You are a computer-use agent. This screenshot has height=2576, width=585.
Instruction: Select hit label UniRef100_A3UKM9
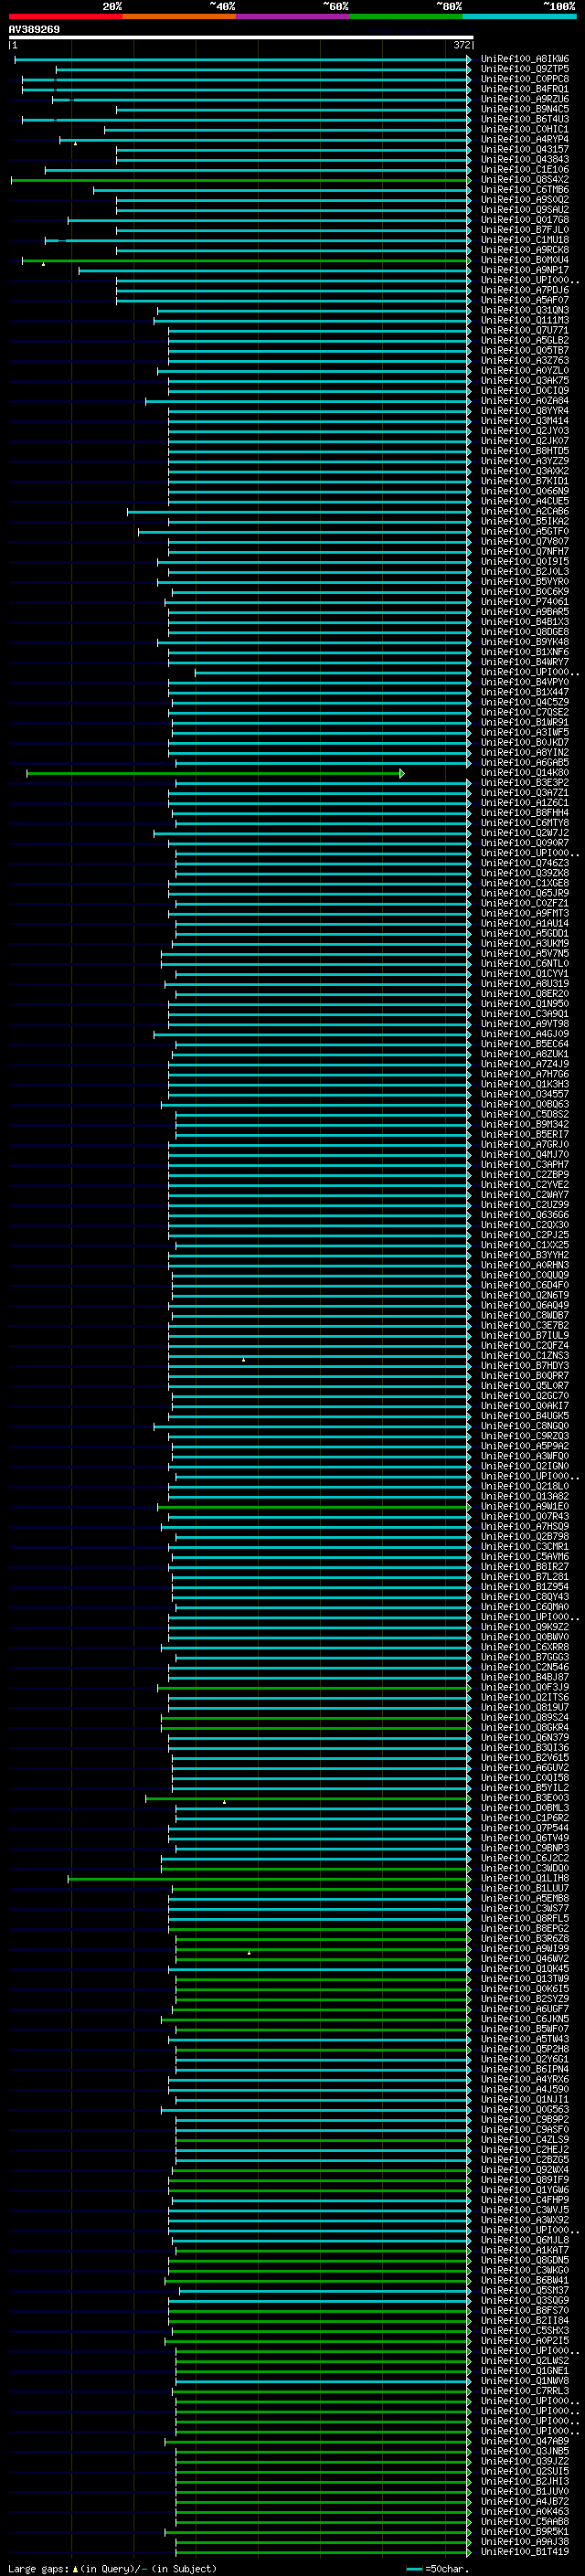524,943
